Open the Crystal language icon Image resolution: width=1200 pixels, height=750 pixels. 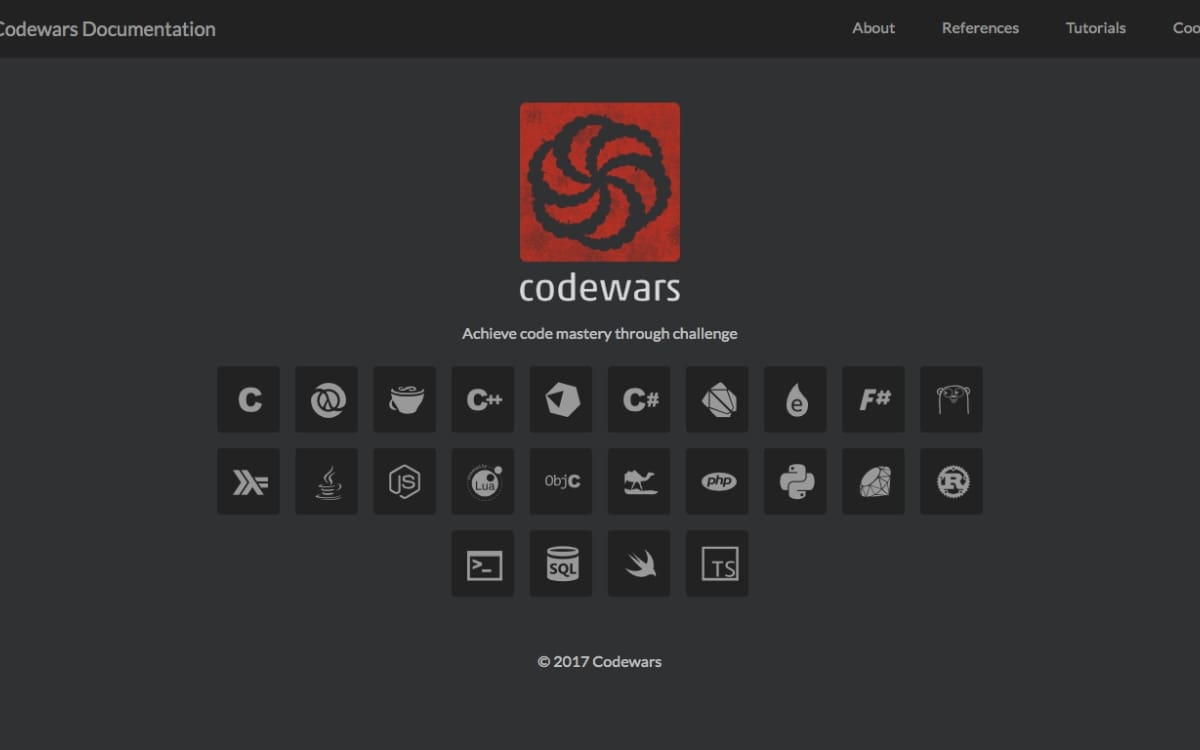[560, 399]
